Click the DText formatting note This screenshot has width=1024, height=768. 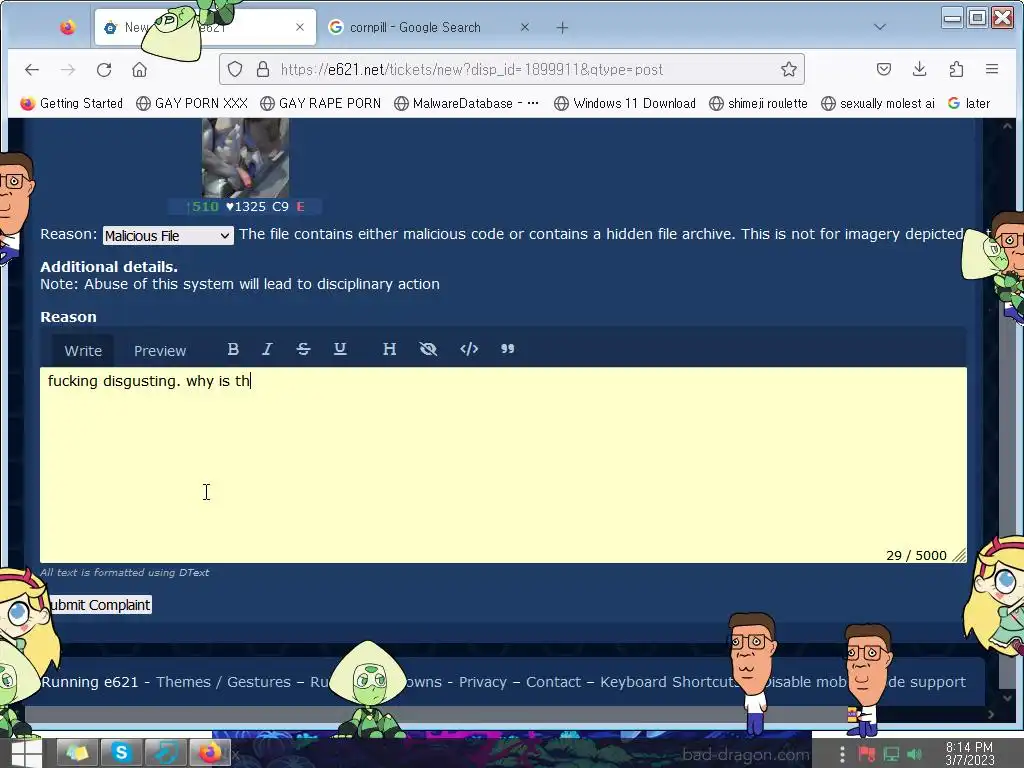(125, 572)
